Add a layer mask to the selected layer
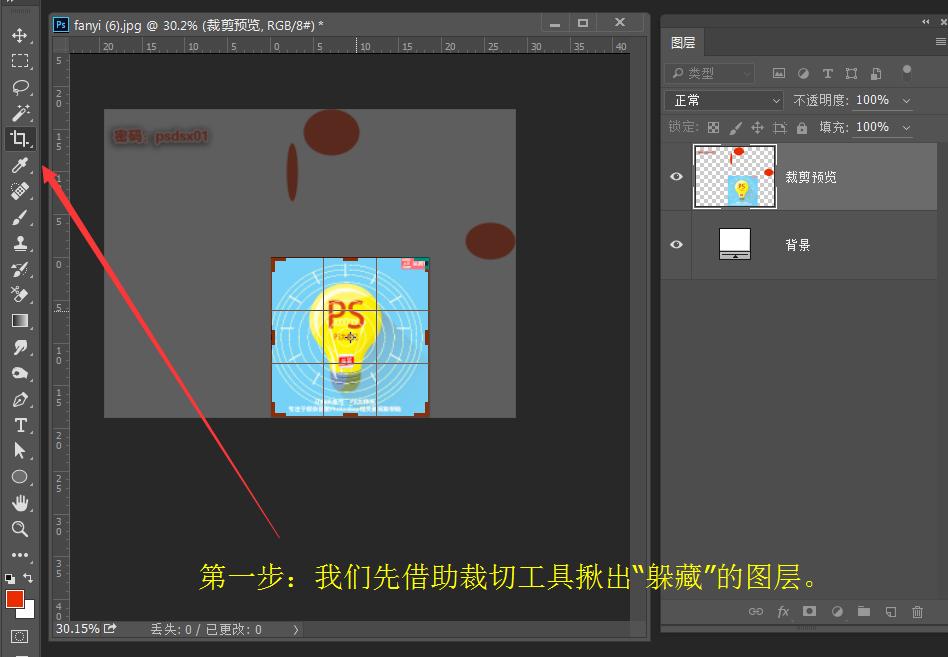Image resolution: width=948 pixels, height=657 pixels. point(809,611)
